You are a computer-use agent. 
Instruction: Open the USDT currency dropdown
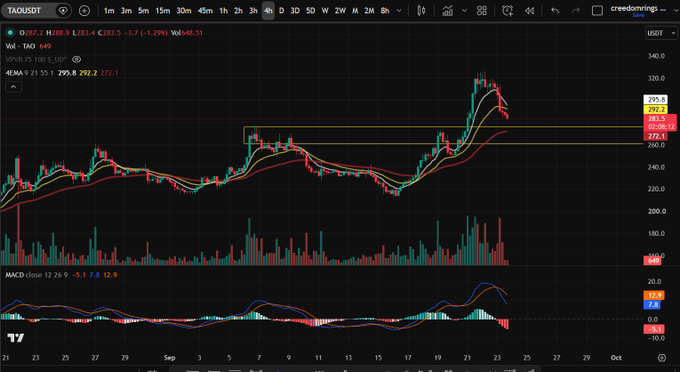point(661,33)
